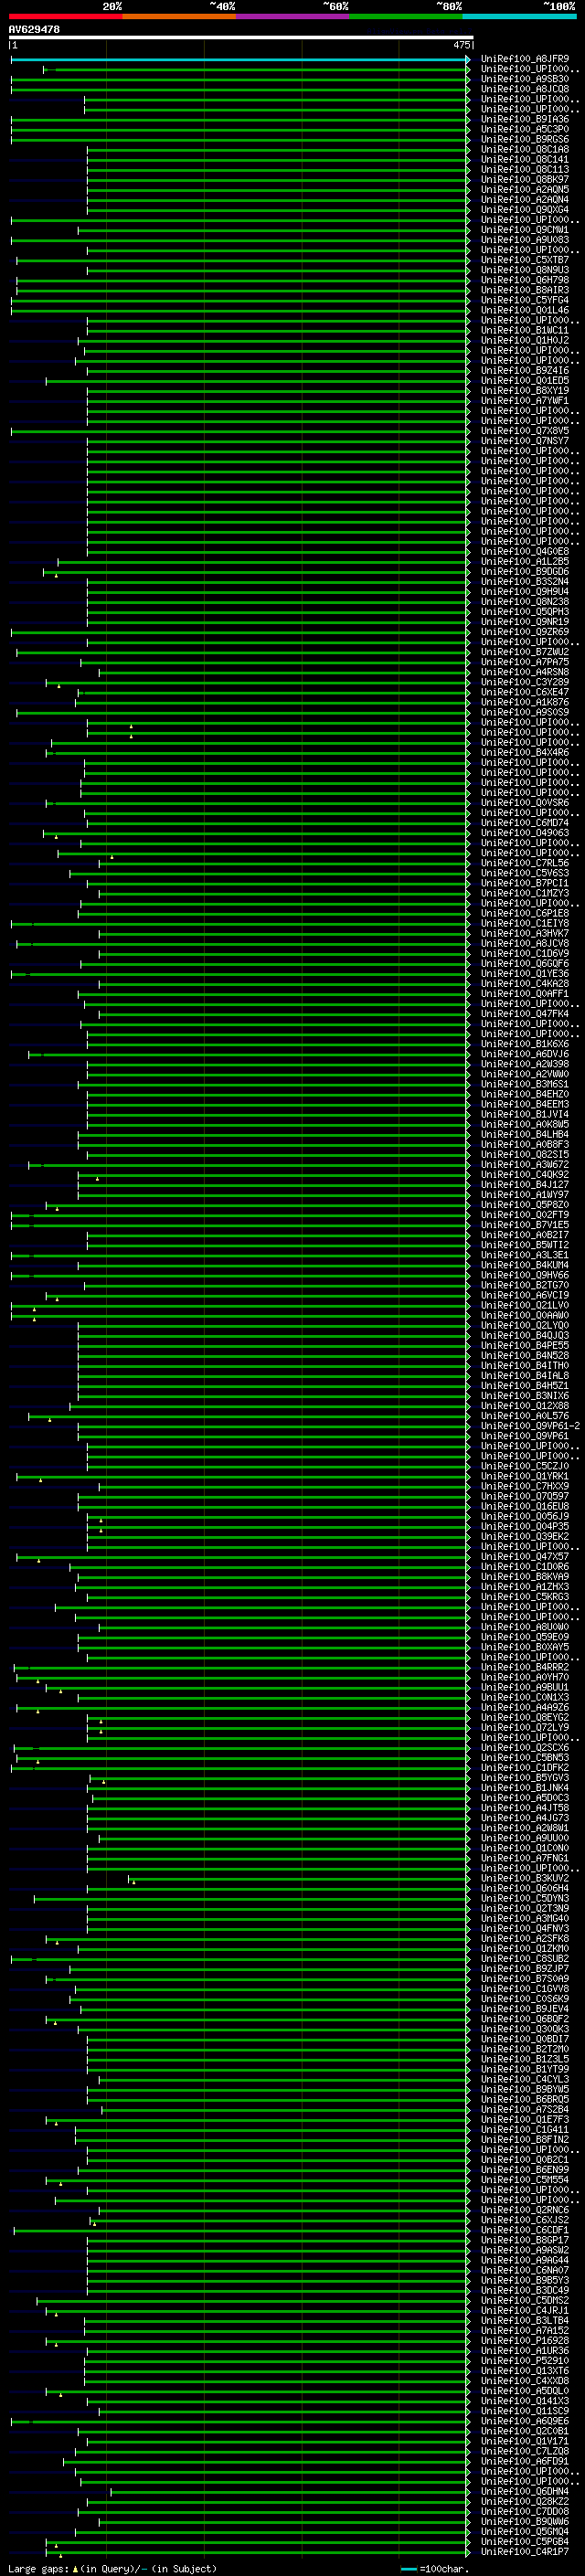The width and height of the screenshot is (585, 2576).
Task: Click hit label UniRef100_Q39EK2
Action: click(524, 1536)
